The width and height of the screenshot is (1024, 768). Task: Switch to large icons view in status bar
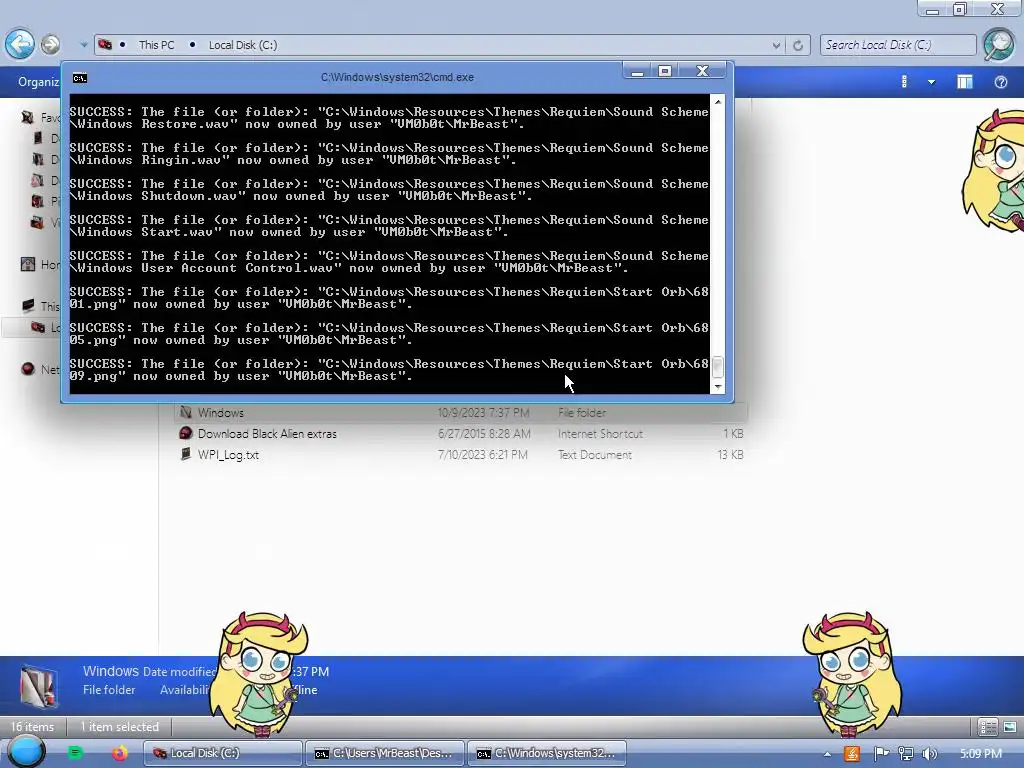[1010, 727]
